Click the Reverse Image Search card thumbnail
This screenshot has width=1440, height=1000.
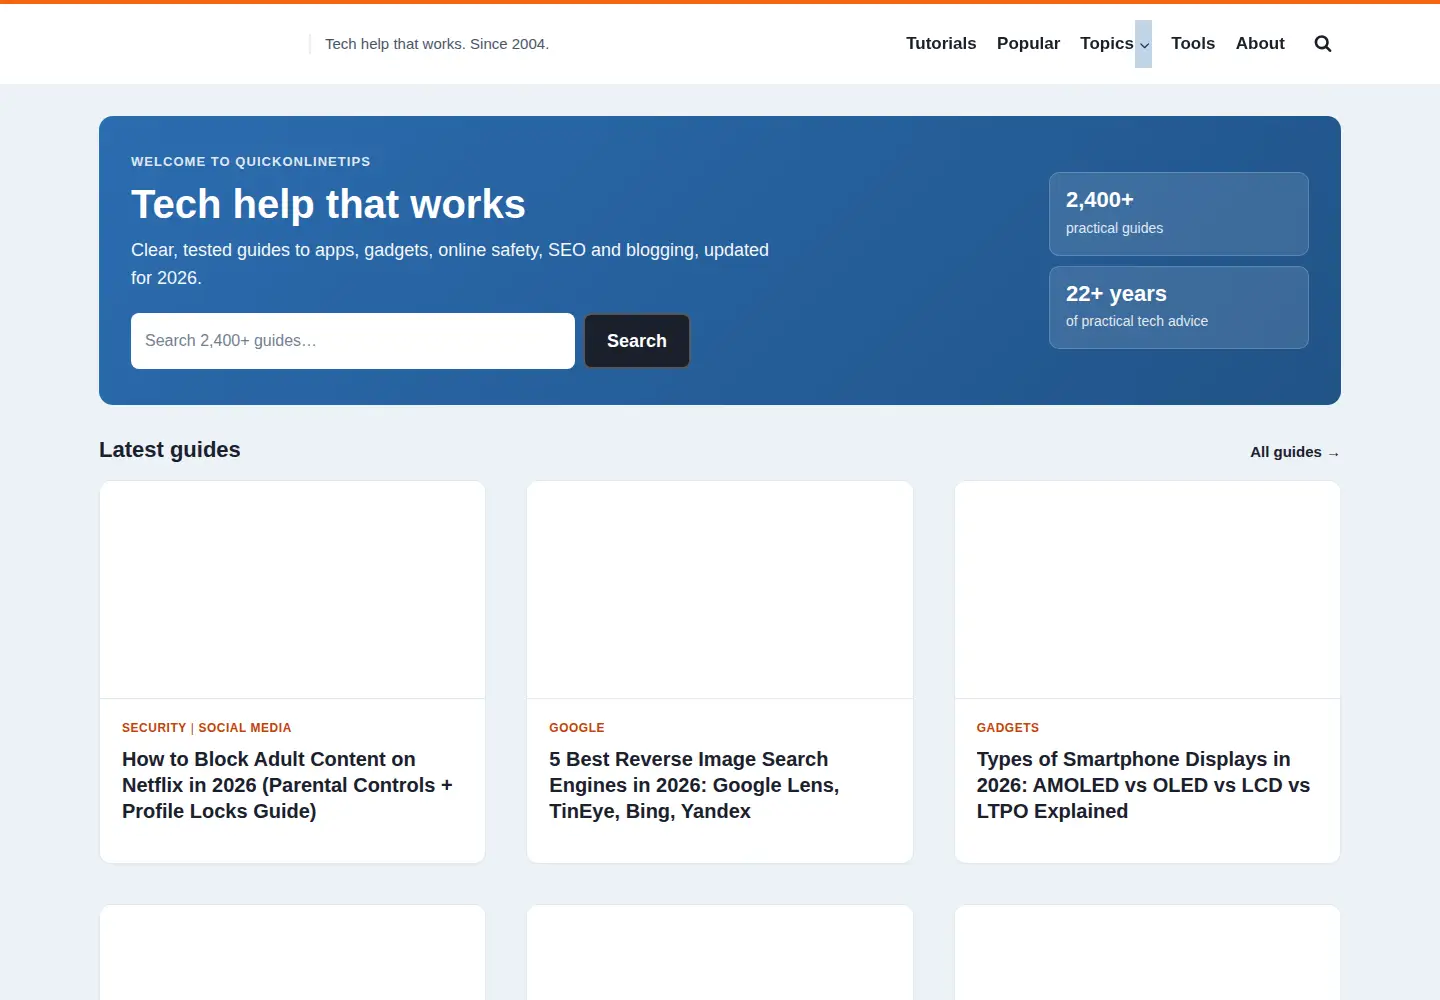click(x=720, y=590)
